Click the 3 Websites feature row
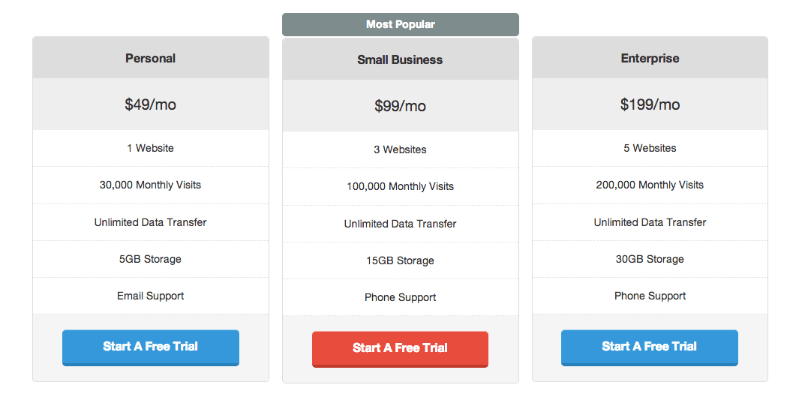800x400 pixels. pyautogui.click(x=400, y=150)
